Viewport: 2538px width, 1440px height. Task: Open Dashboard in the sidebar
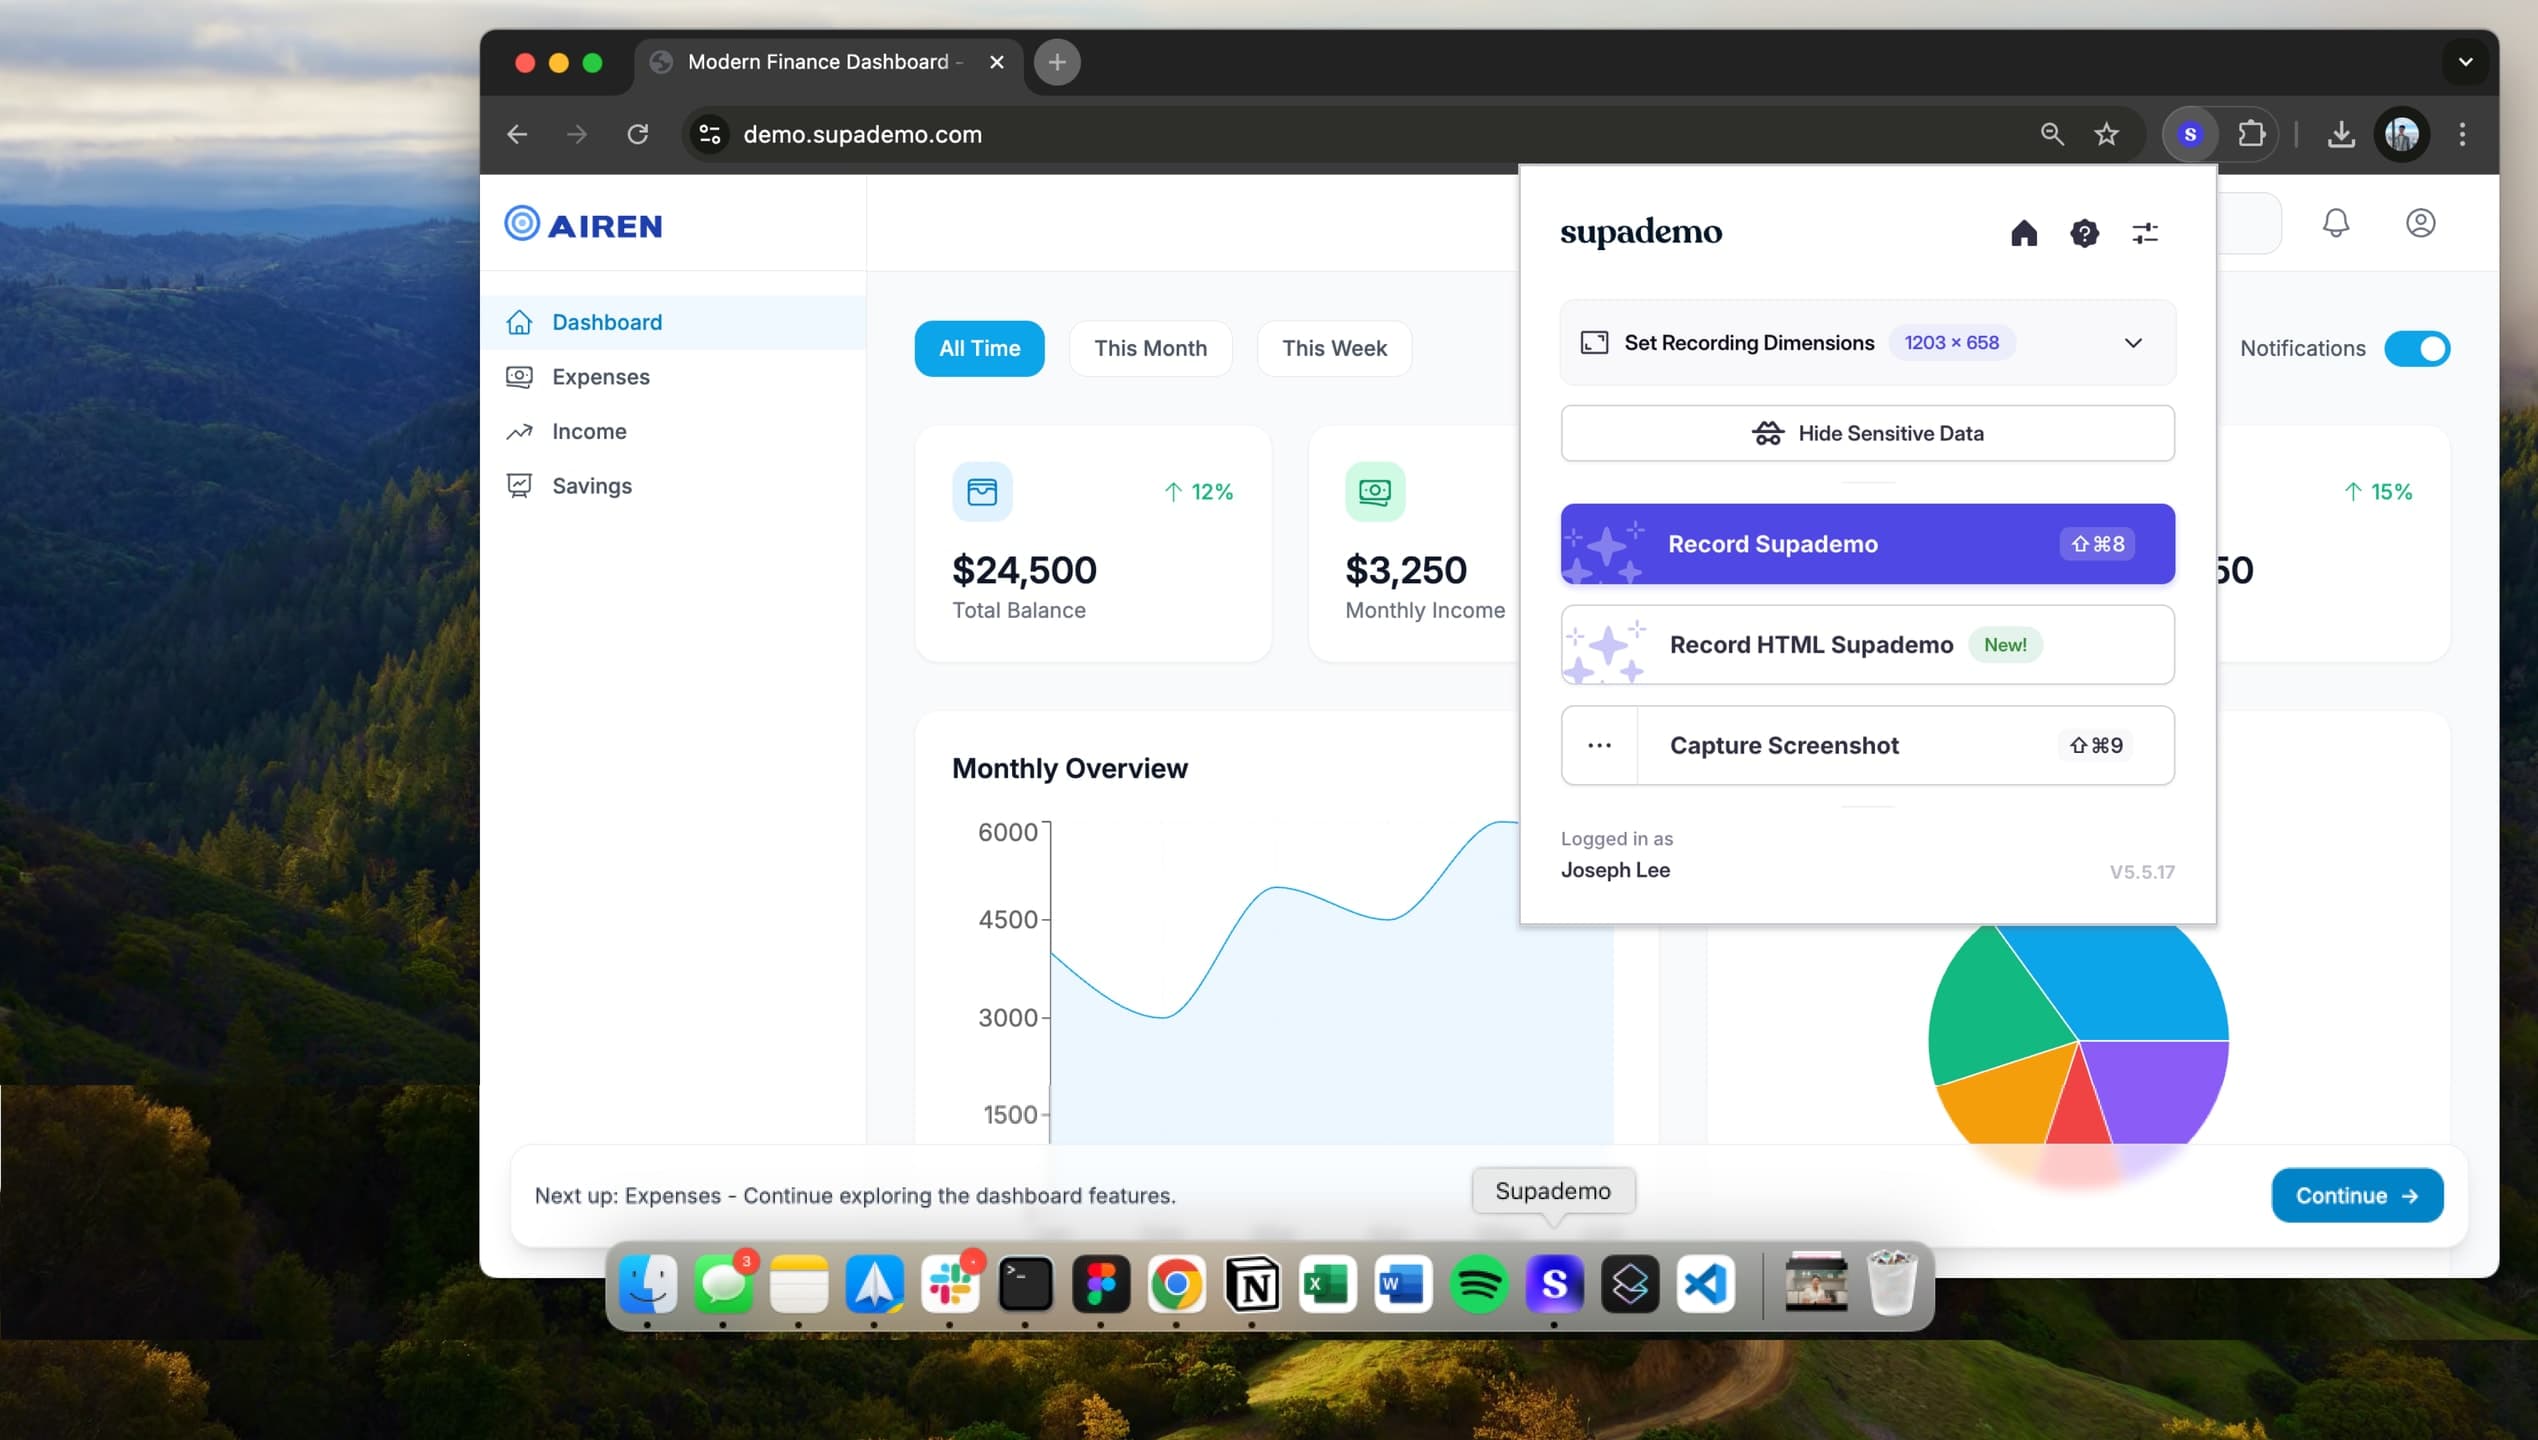673,322
